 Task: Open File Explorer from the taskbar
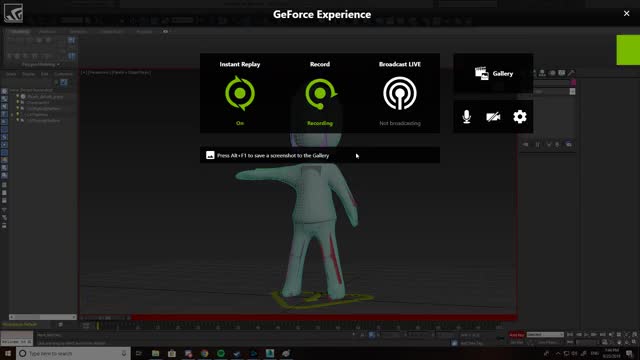click(x=156, y=353)
